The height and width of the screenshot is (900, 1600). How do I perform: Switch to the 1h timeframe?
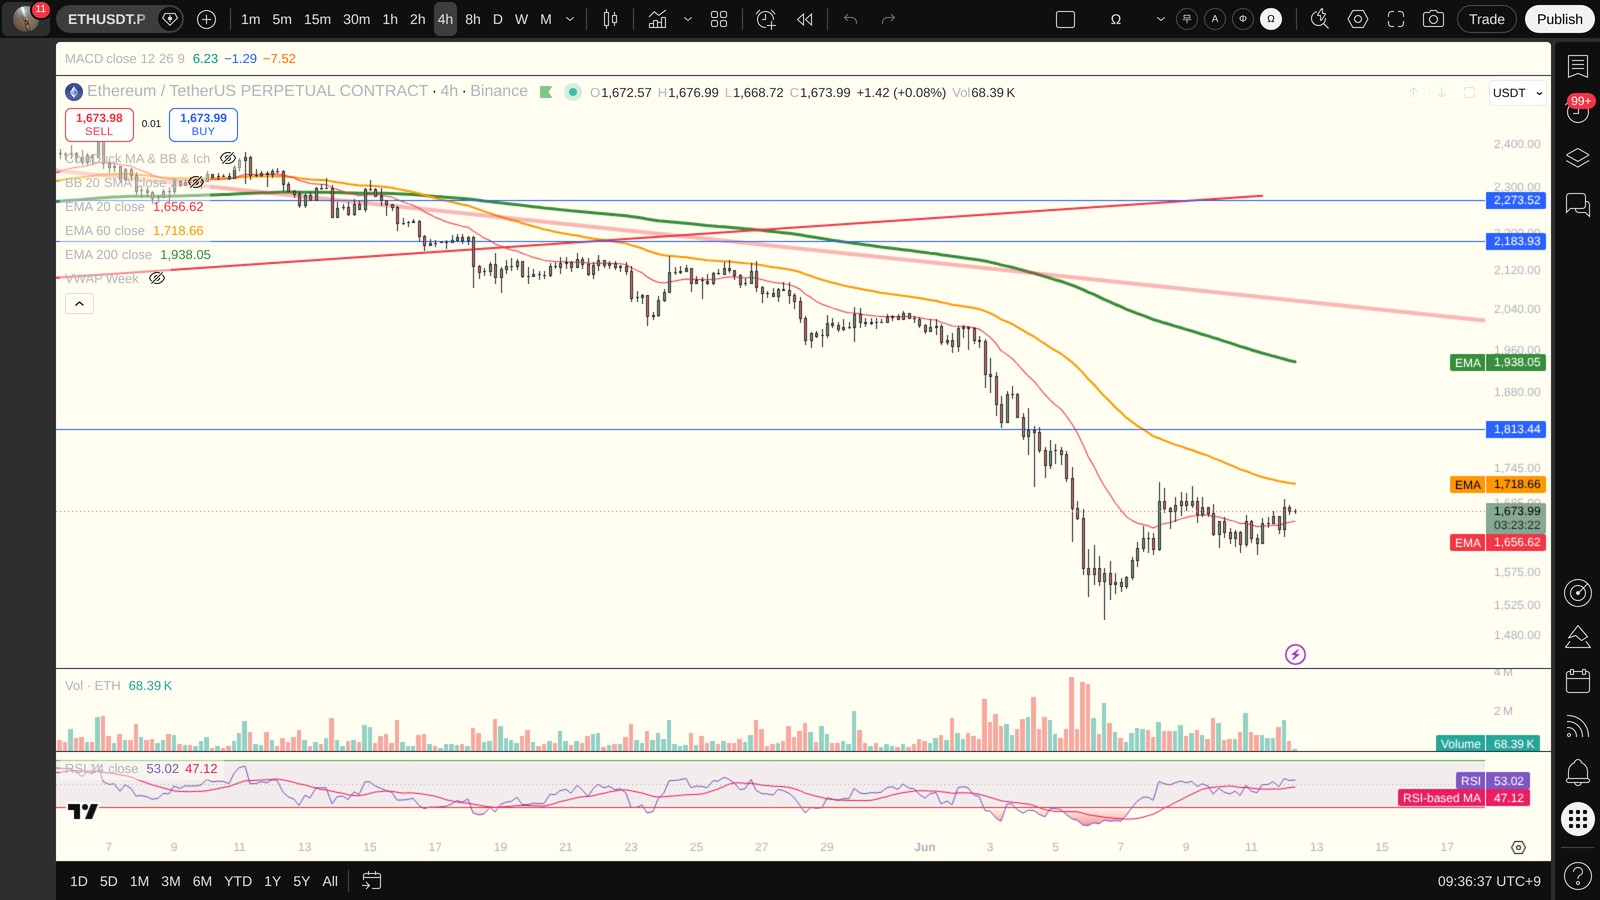[x=390, y=19]
